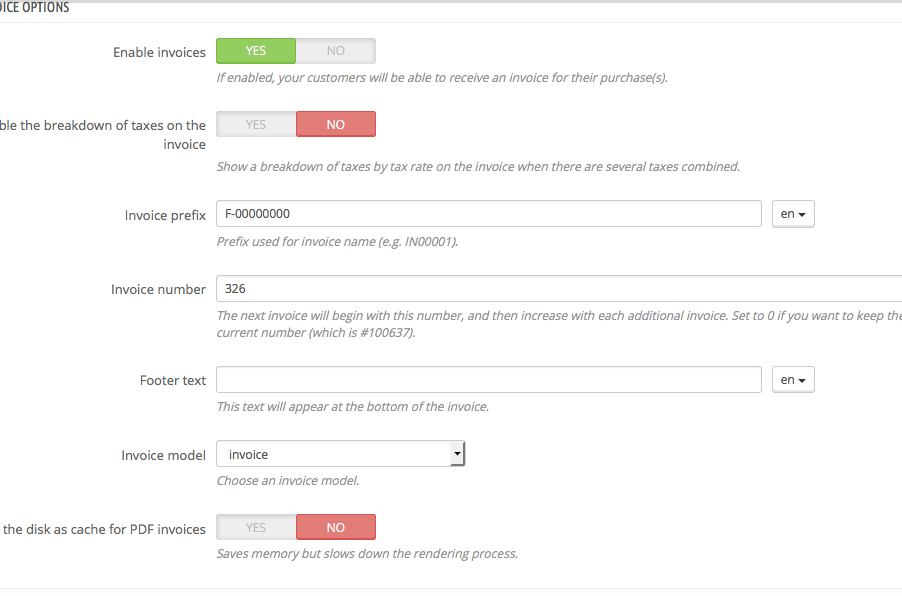This screenshot has width=902, height=596.
Task: Click the Enable invoices label
Action: tap(159, 52)
